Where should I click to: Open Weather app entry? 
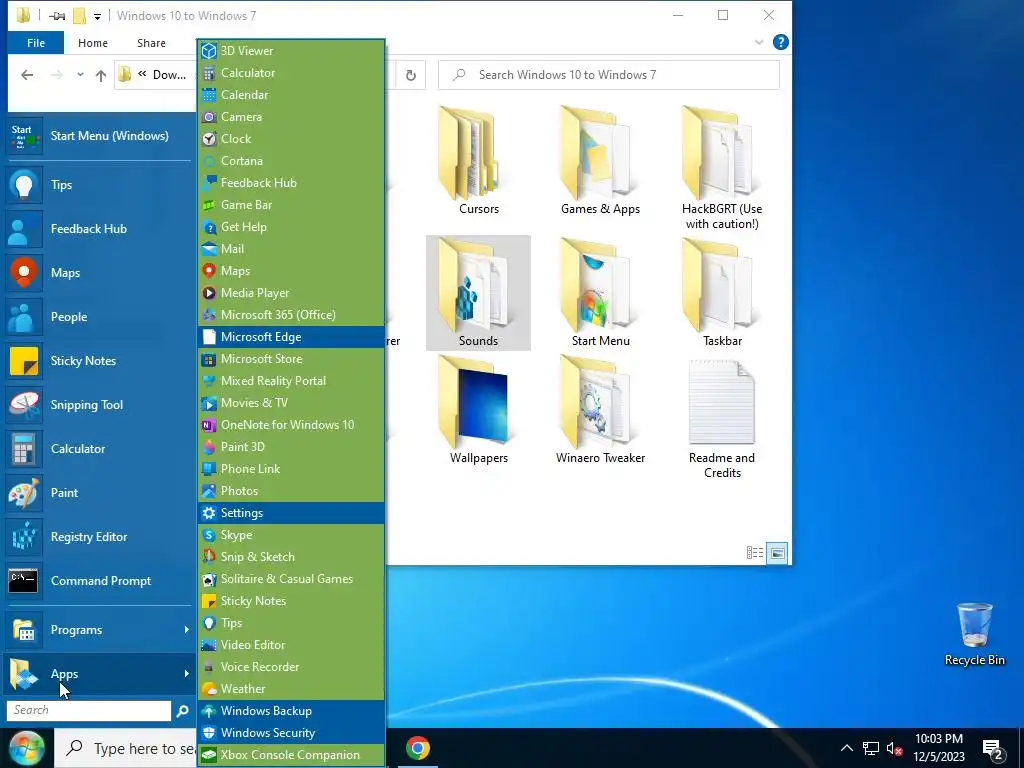(x=291, y=688)
